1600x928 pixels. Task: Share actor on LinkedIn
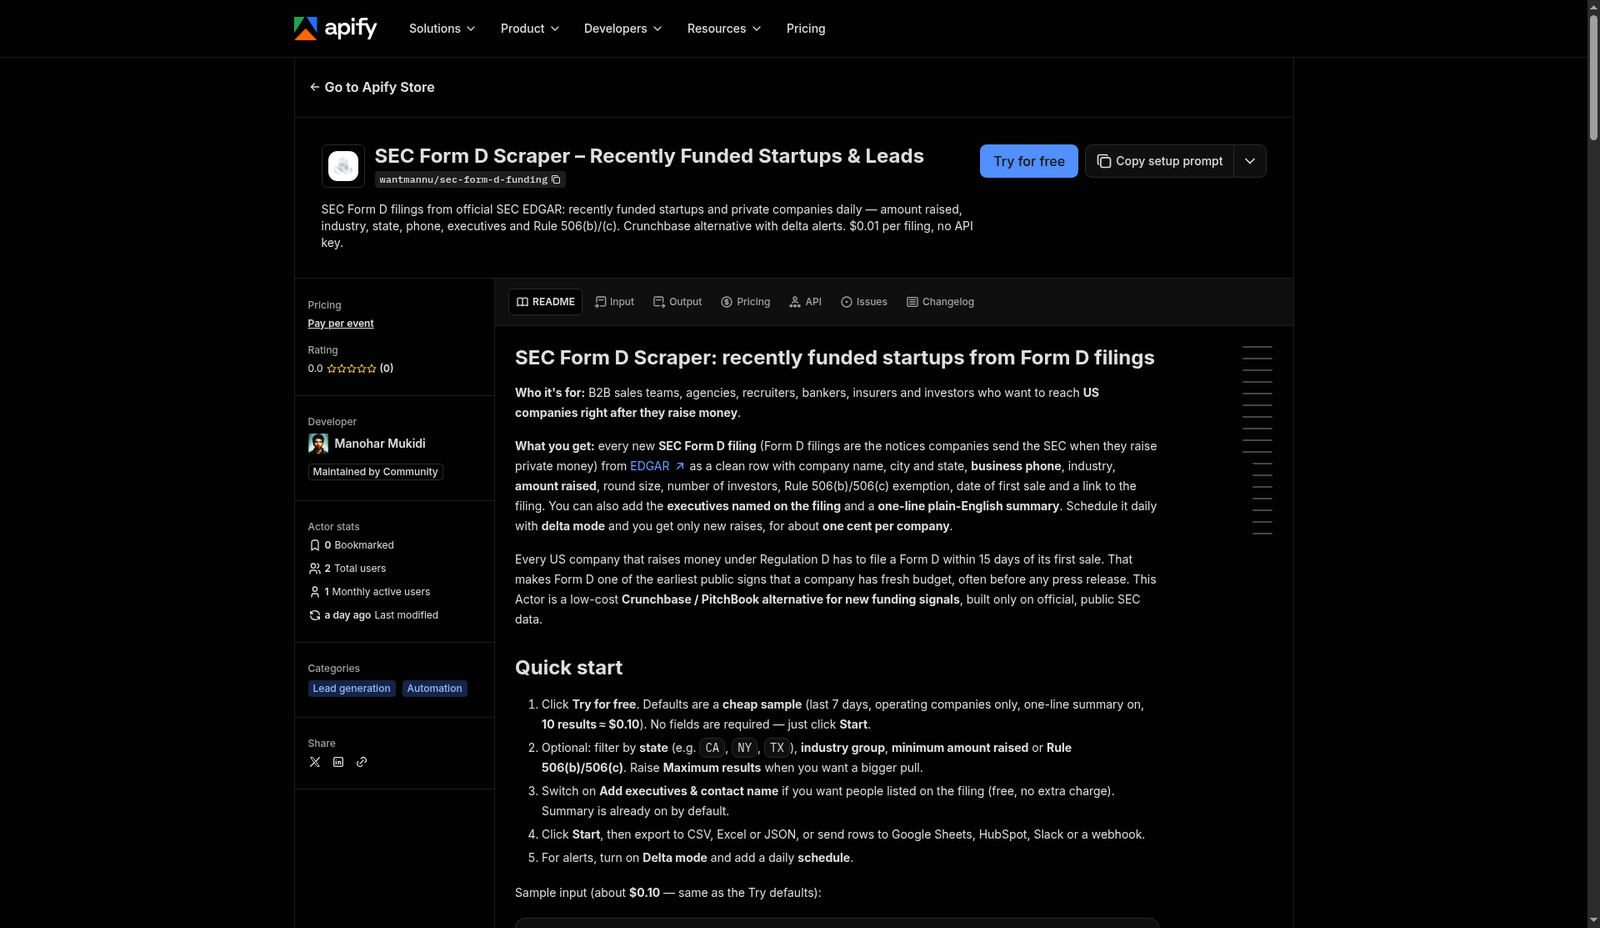338,762
